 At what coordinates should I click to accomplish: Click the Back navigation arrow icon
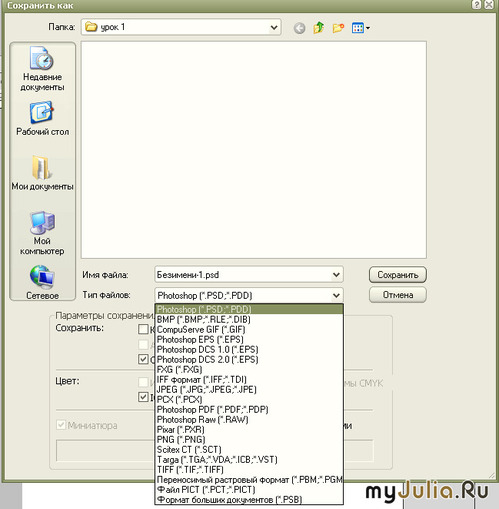(x=299, y=28)
